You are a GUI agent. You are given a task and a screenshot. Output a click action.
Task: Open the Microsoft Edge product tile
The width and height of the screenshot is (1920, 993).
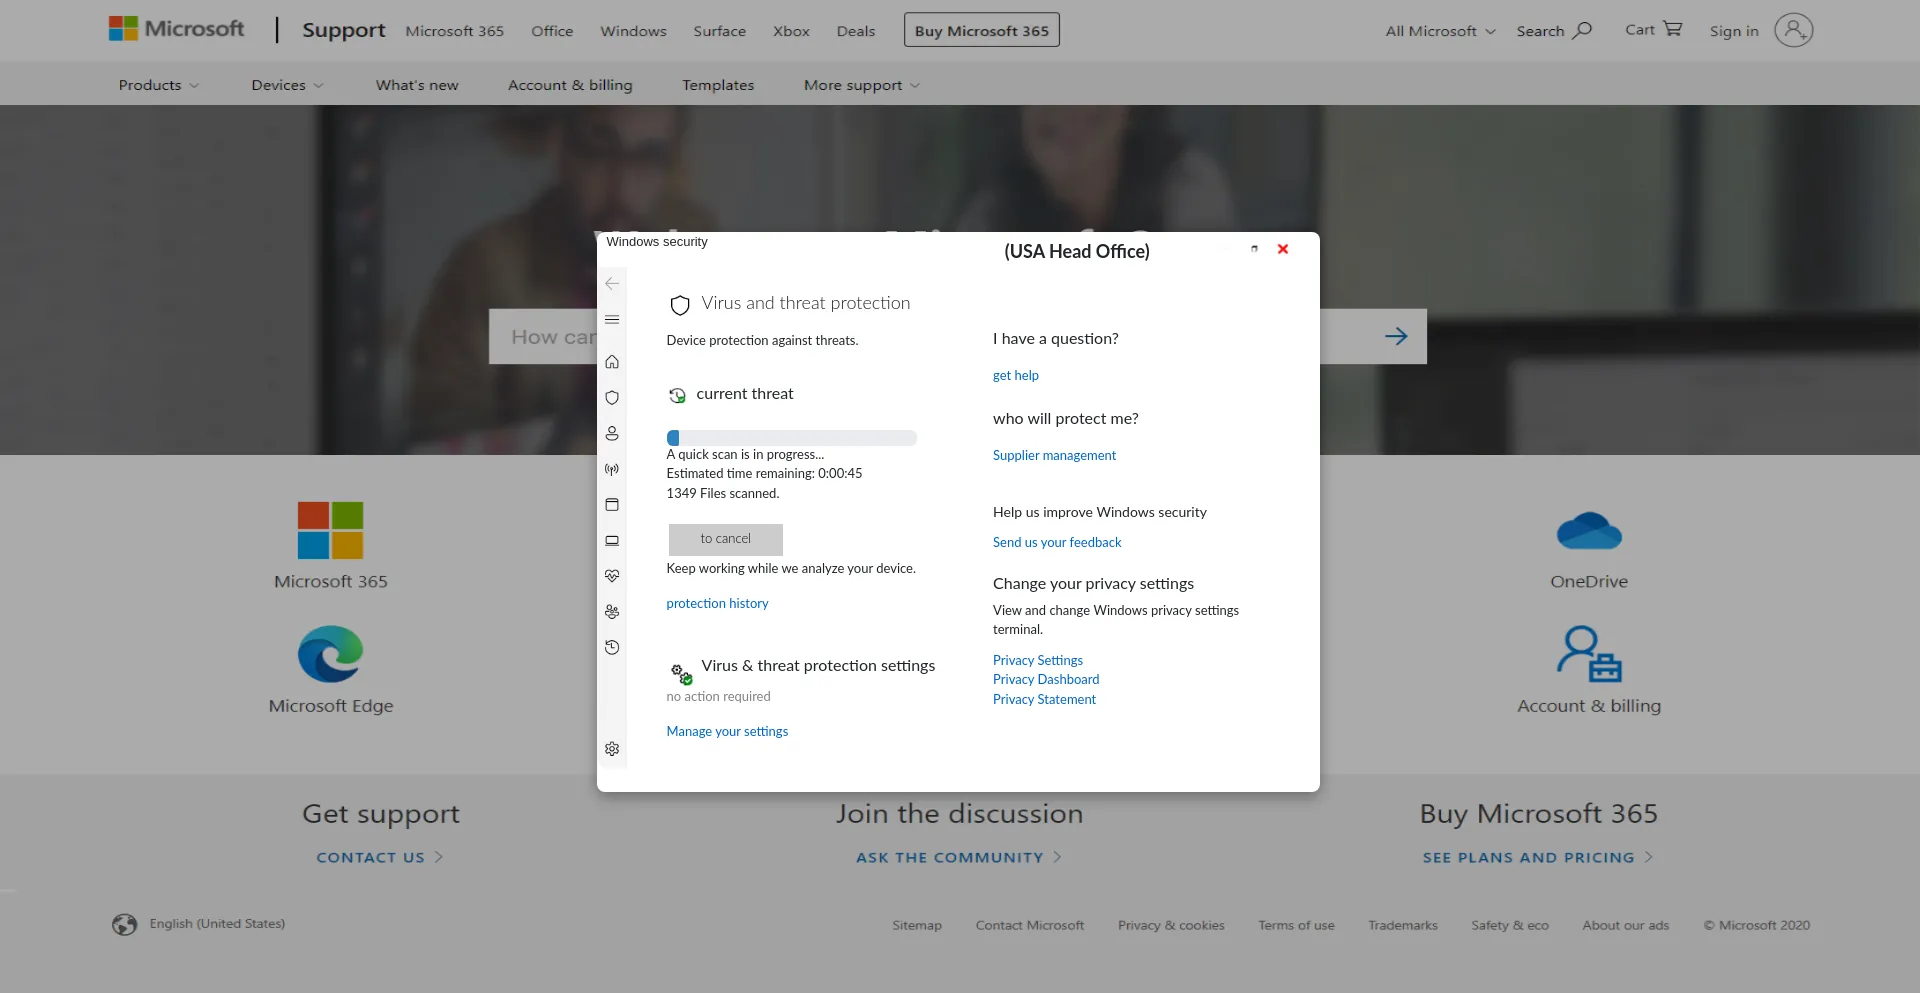click(x=331, y=670)
